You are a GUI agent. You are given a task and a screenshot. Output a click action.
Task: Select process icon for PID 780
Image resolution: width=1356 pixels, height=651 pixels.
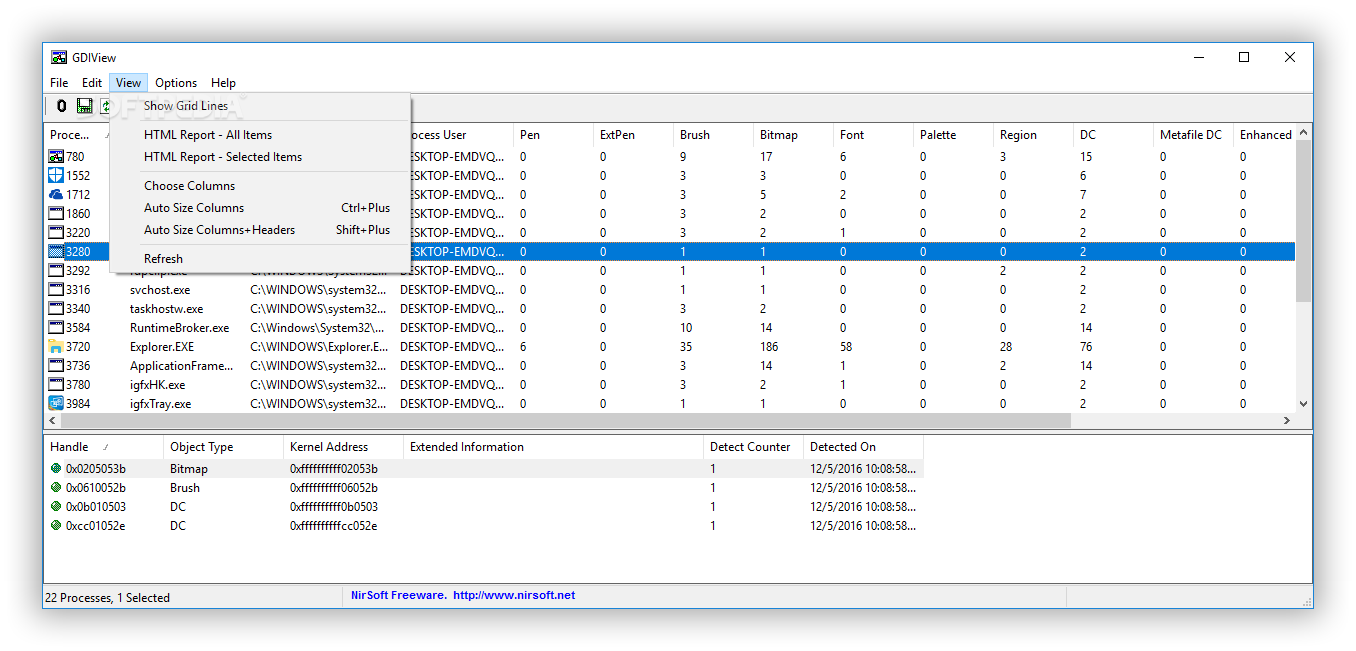coord(56,156)
